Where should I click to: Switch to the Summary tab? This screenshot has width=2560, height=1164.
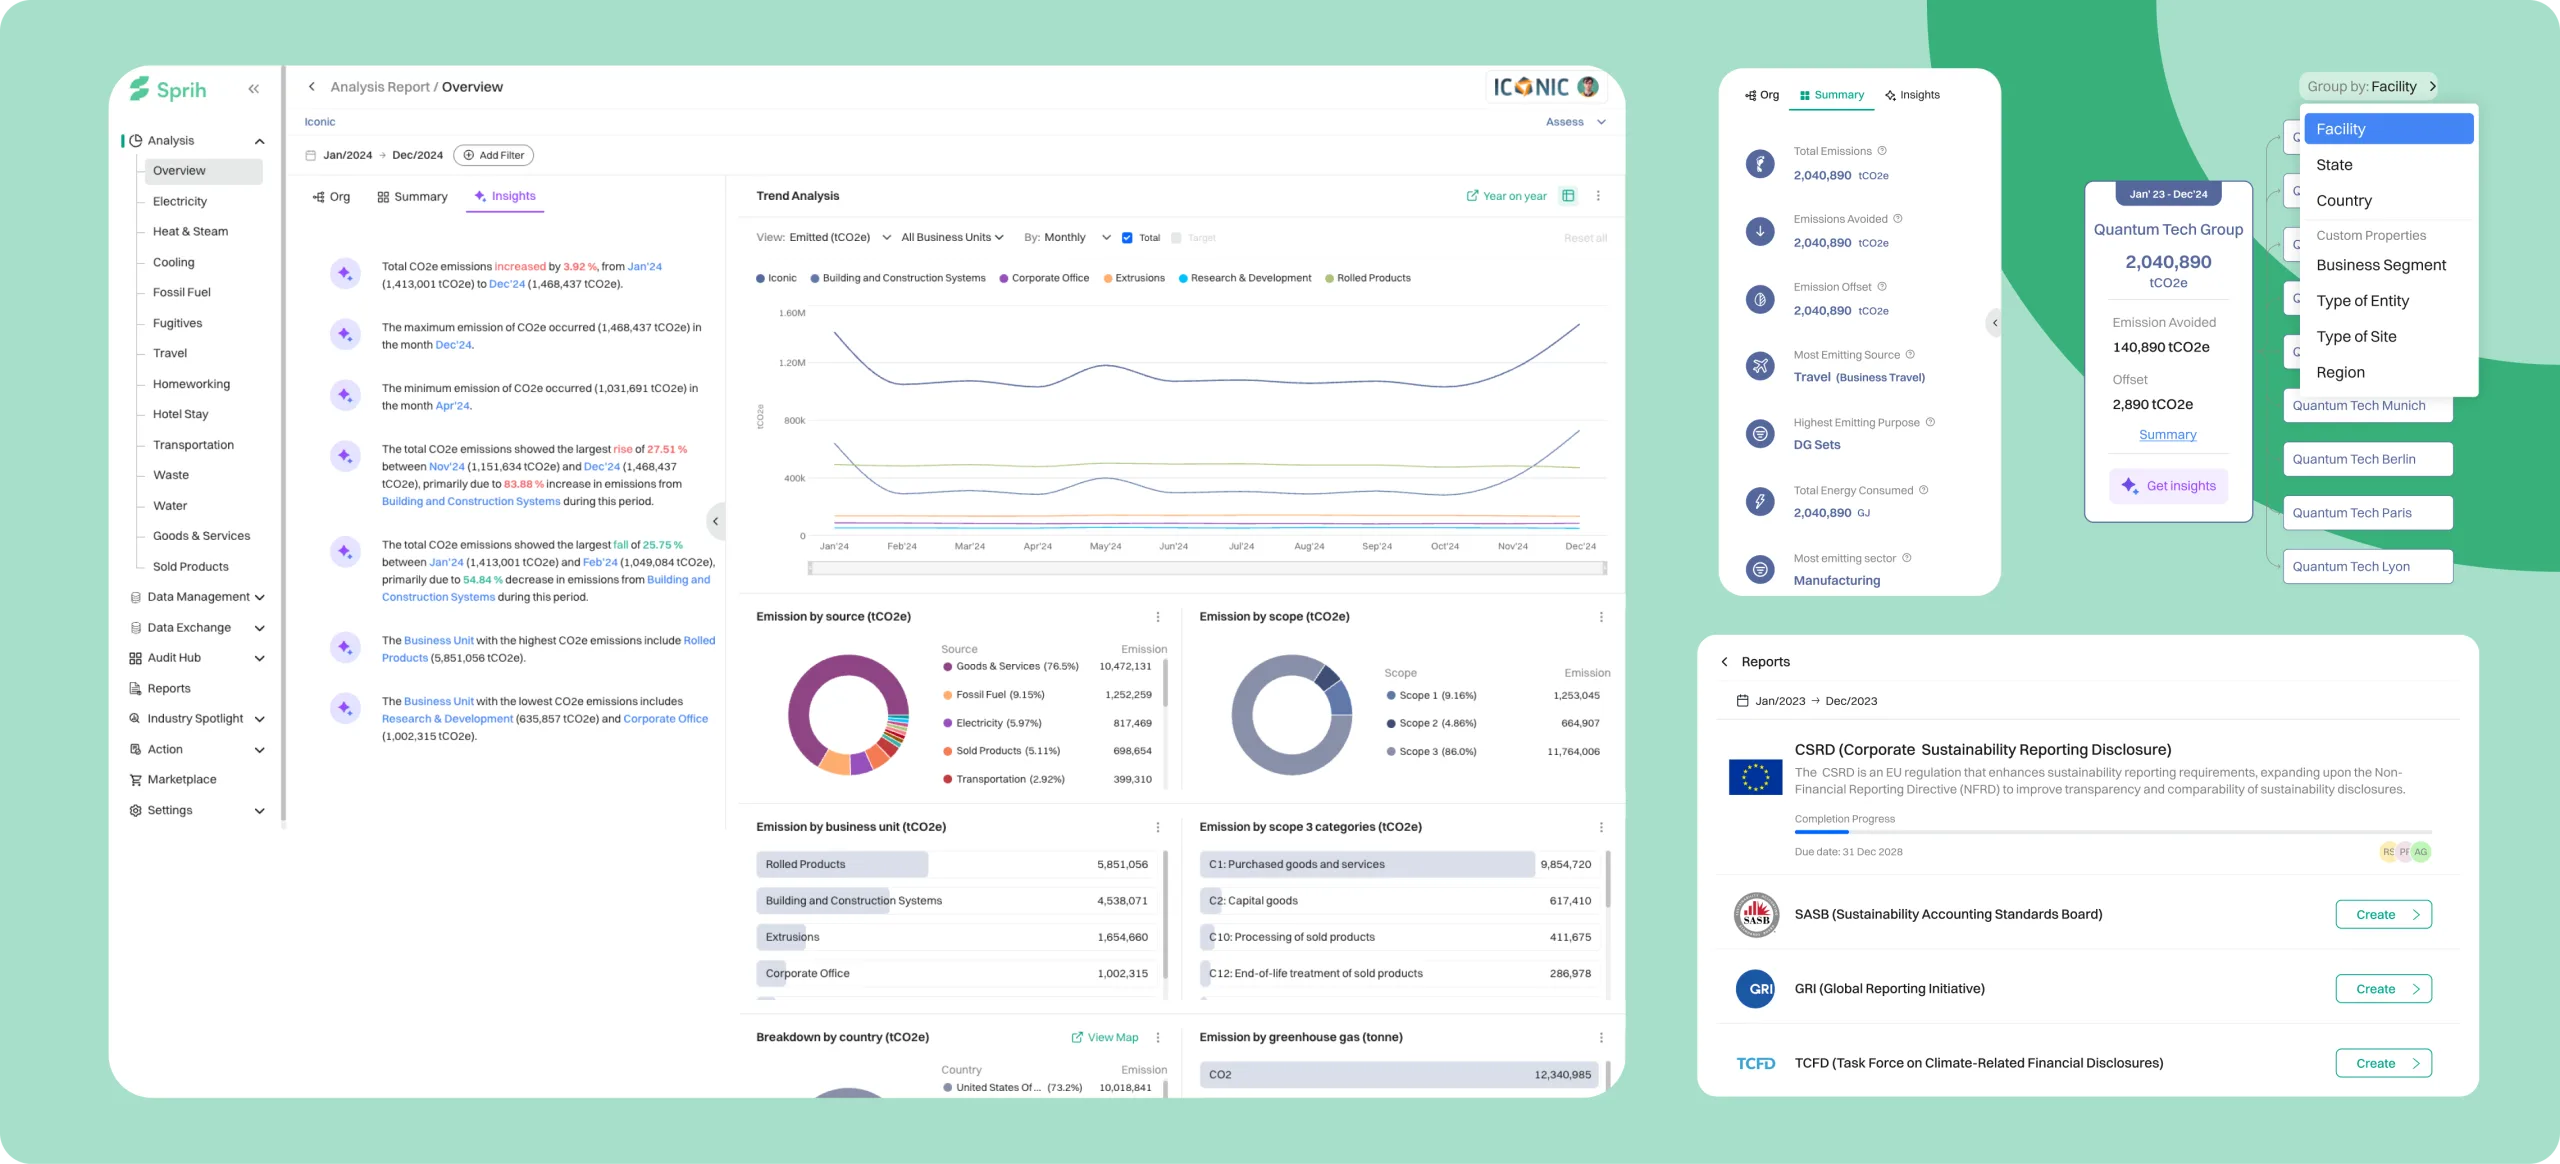coord(411,197)
